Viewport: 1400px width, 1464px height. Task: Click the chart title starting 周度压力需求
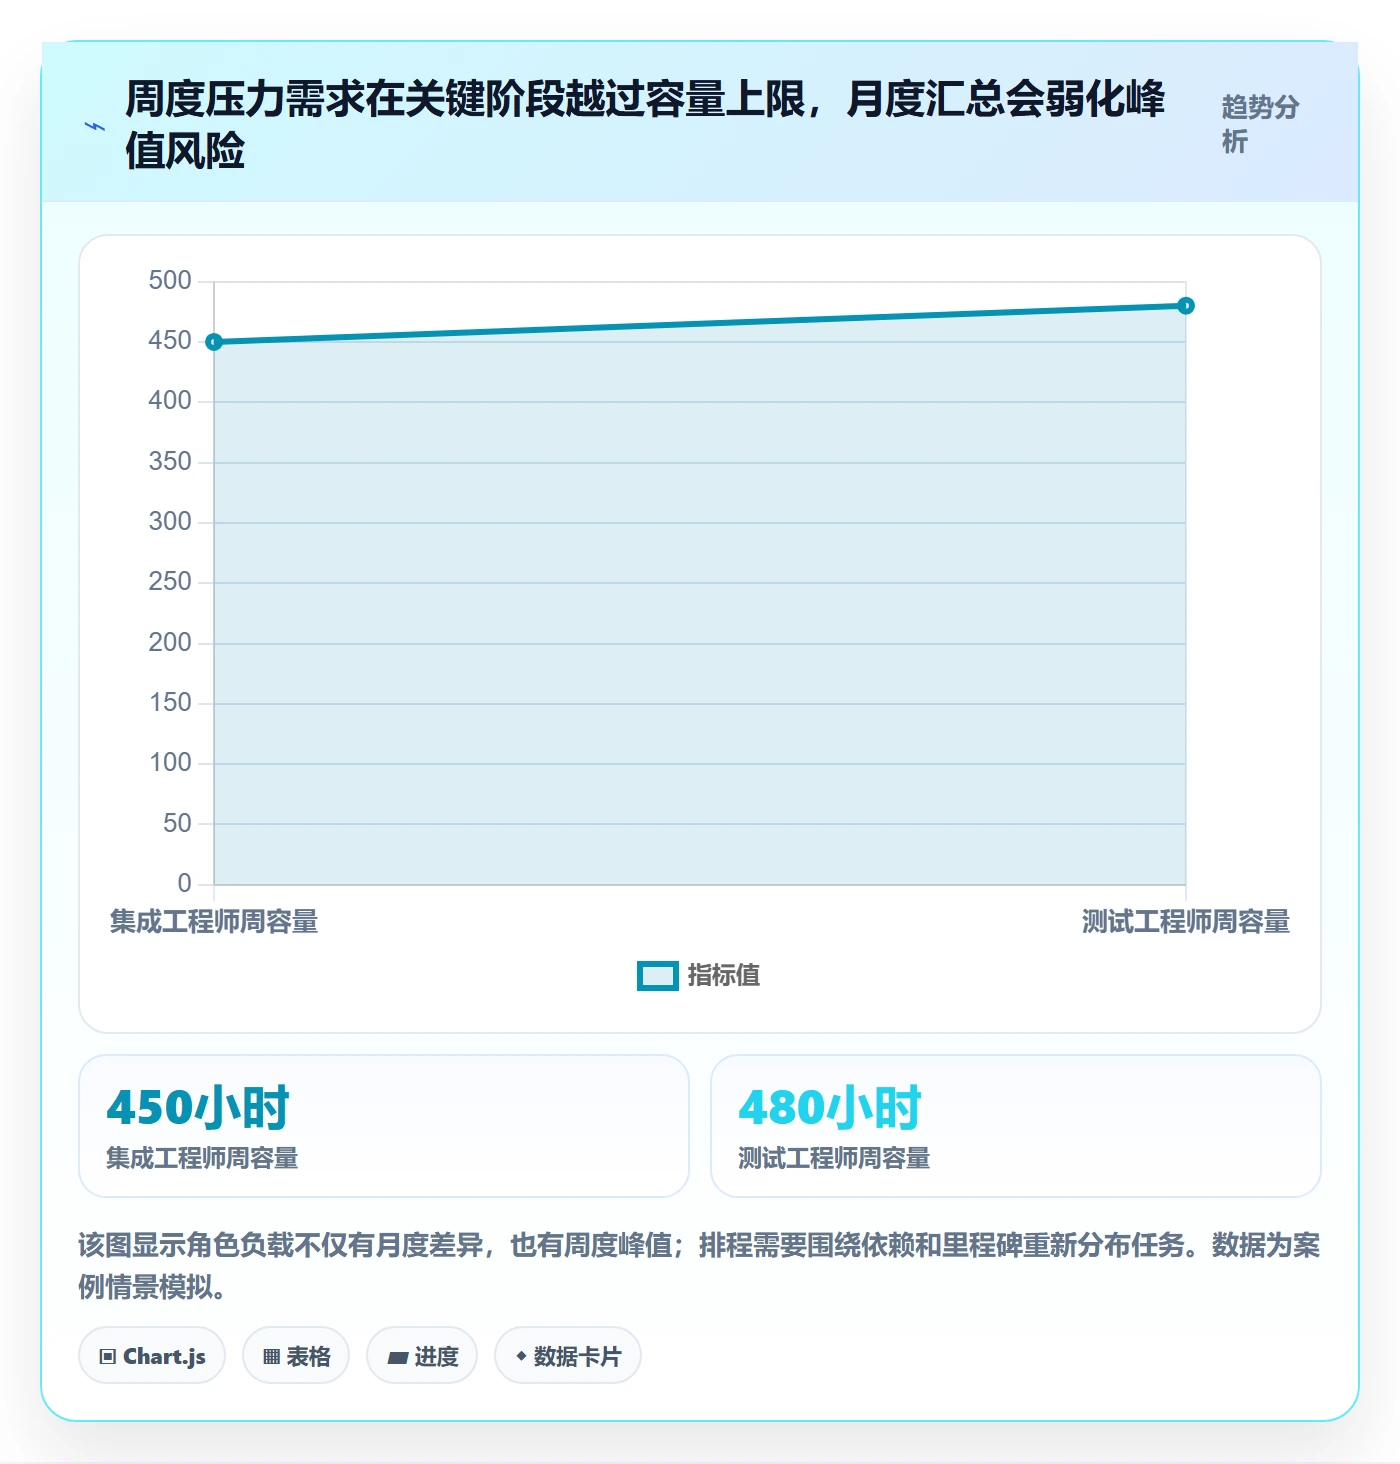point(645,125)
